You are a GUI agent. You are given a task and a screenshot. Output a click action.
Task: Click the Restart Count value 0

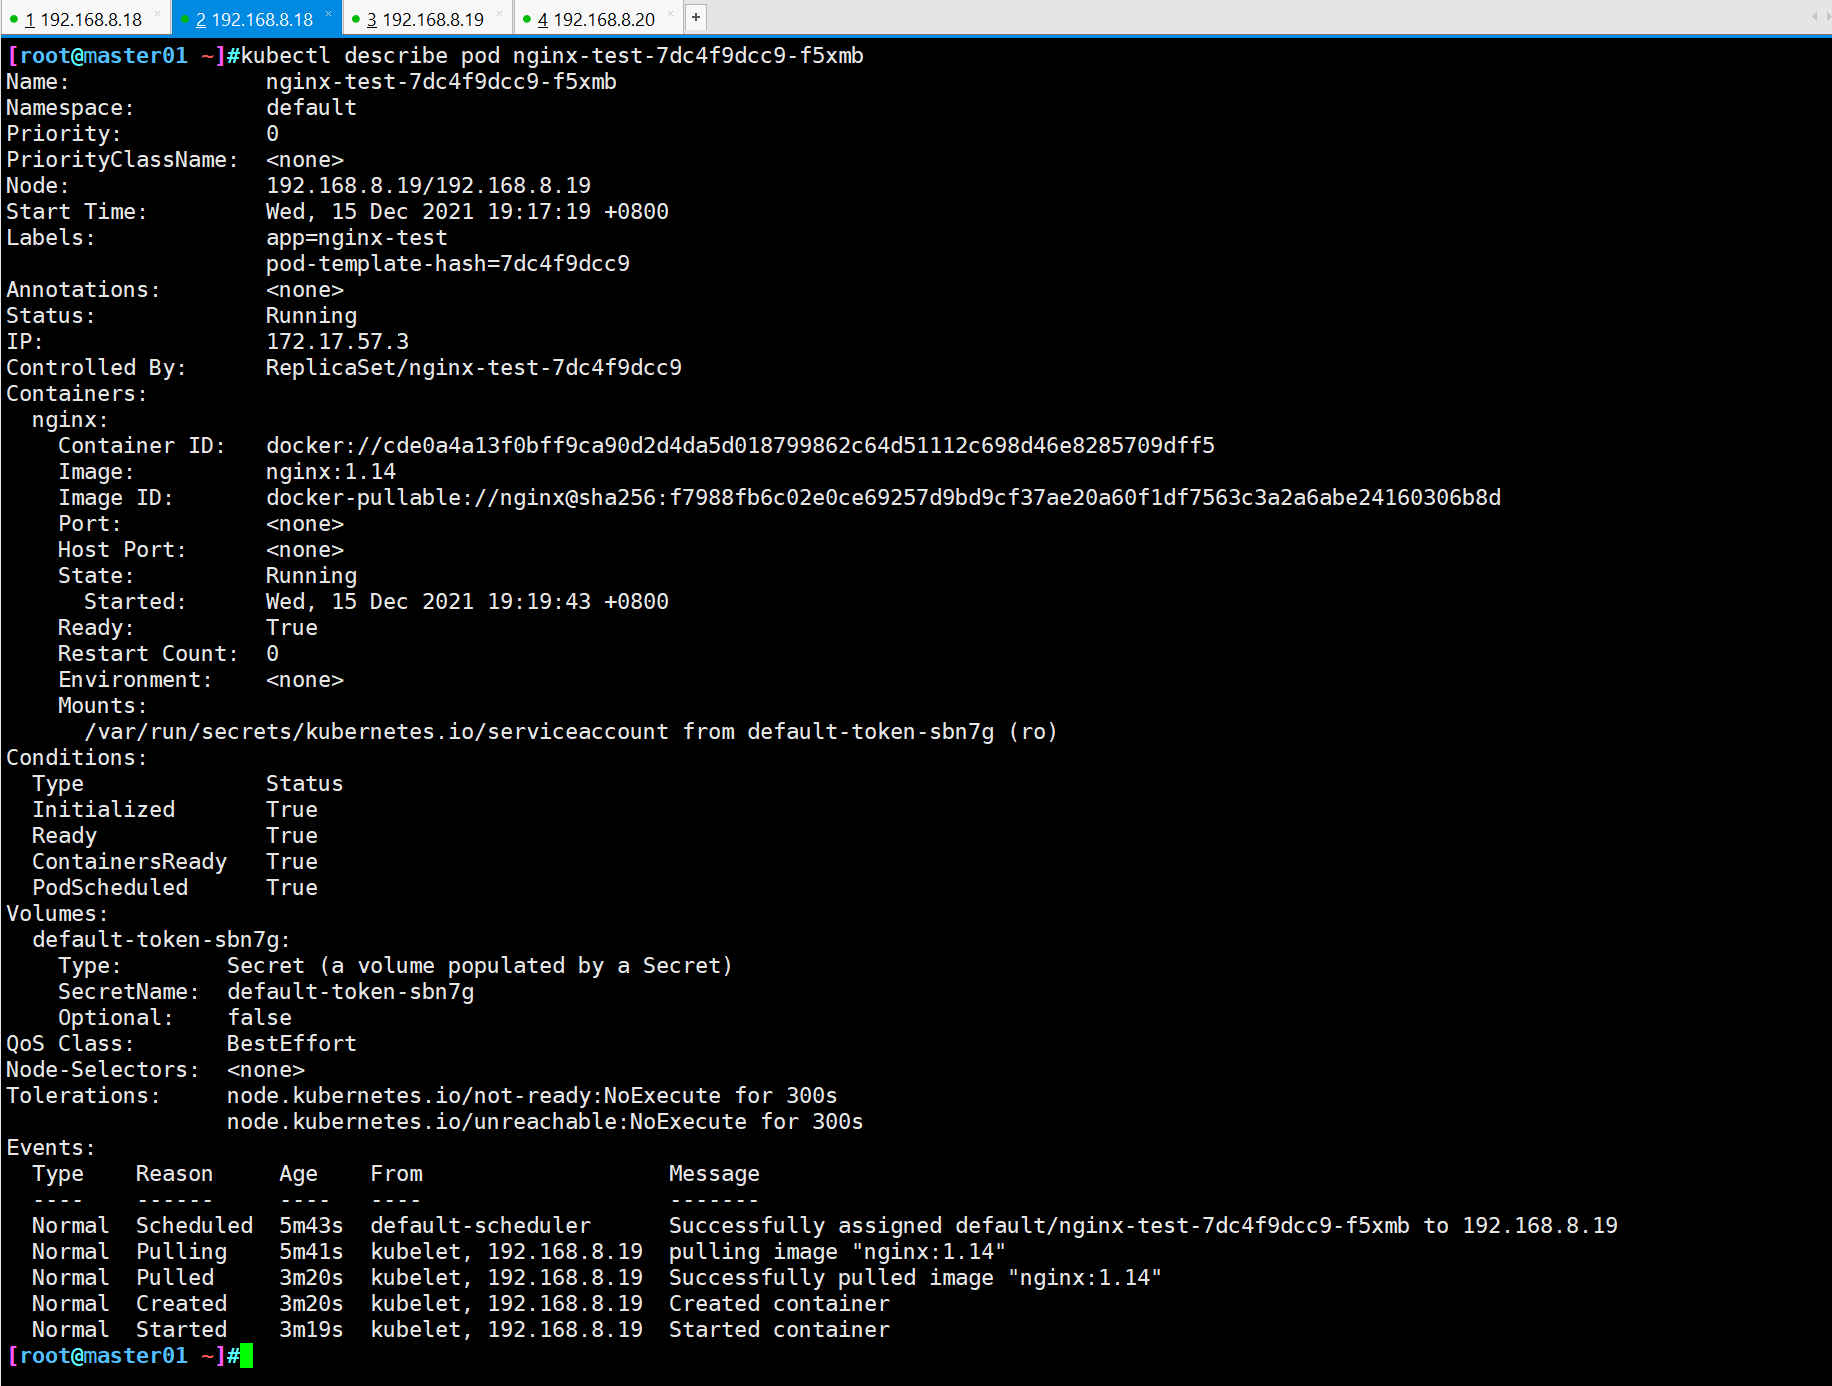tap(272, 654)
